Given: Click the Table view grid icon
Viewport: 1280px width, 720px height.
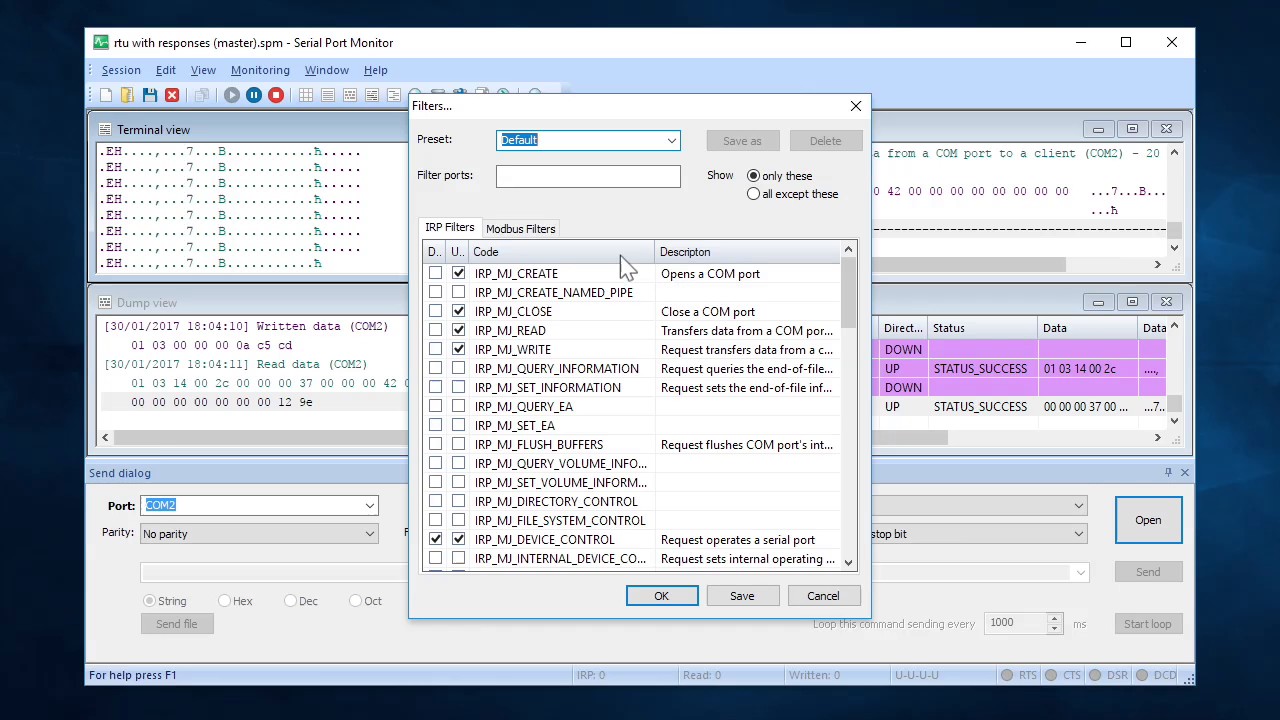Looking at the screenshot, I should pos(306,95).
